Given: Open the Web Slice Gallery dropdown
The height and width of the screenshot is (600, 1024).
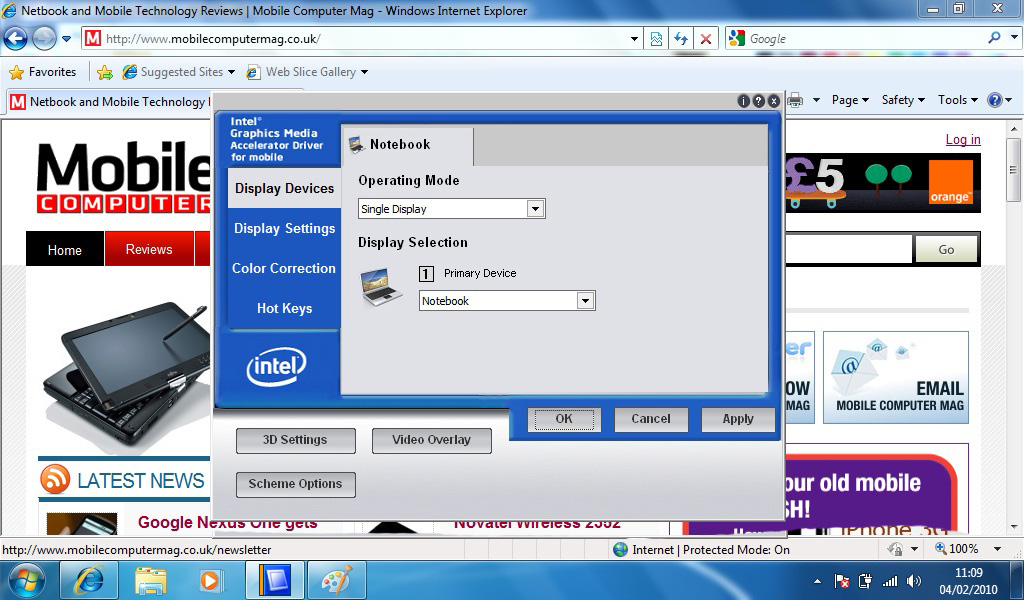Looking at the screenshot, I should 306,72.
